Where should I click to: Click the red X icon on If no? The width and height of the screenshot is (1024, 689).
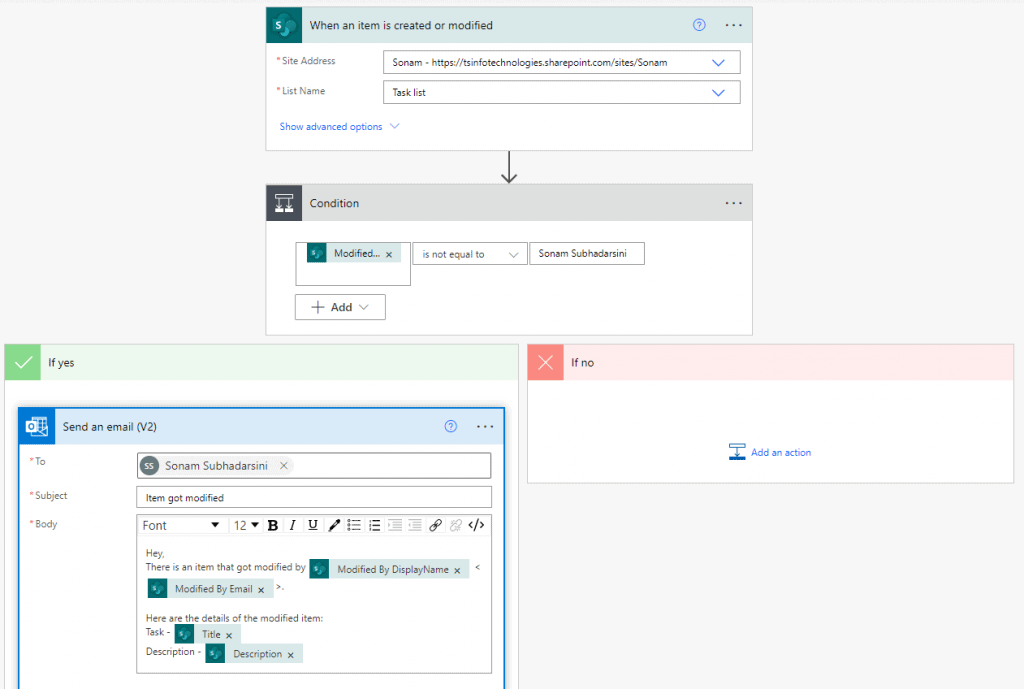point(545,362)
